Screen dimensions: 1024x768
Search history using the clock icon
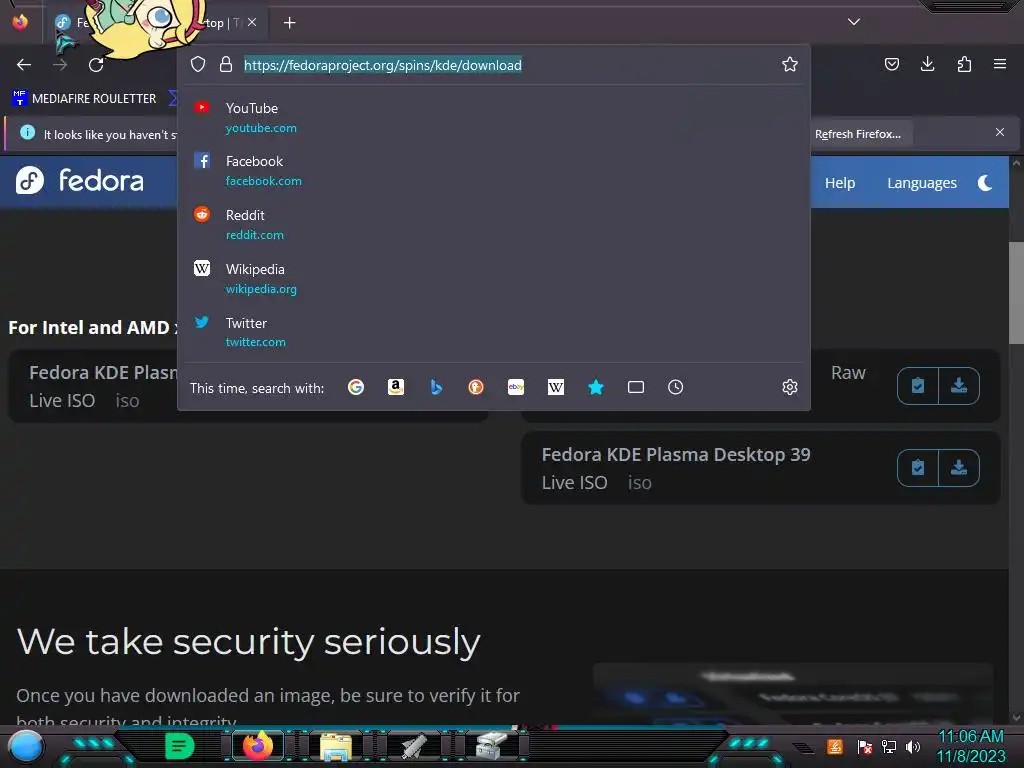[675, 387]
